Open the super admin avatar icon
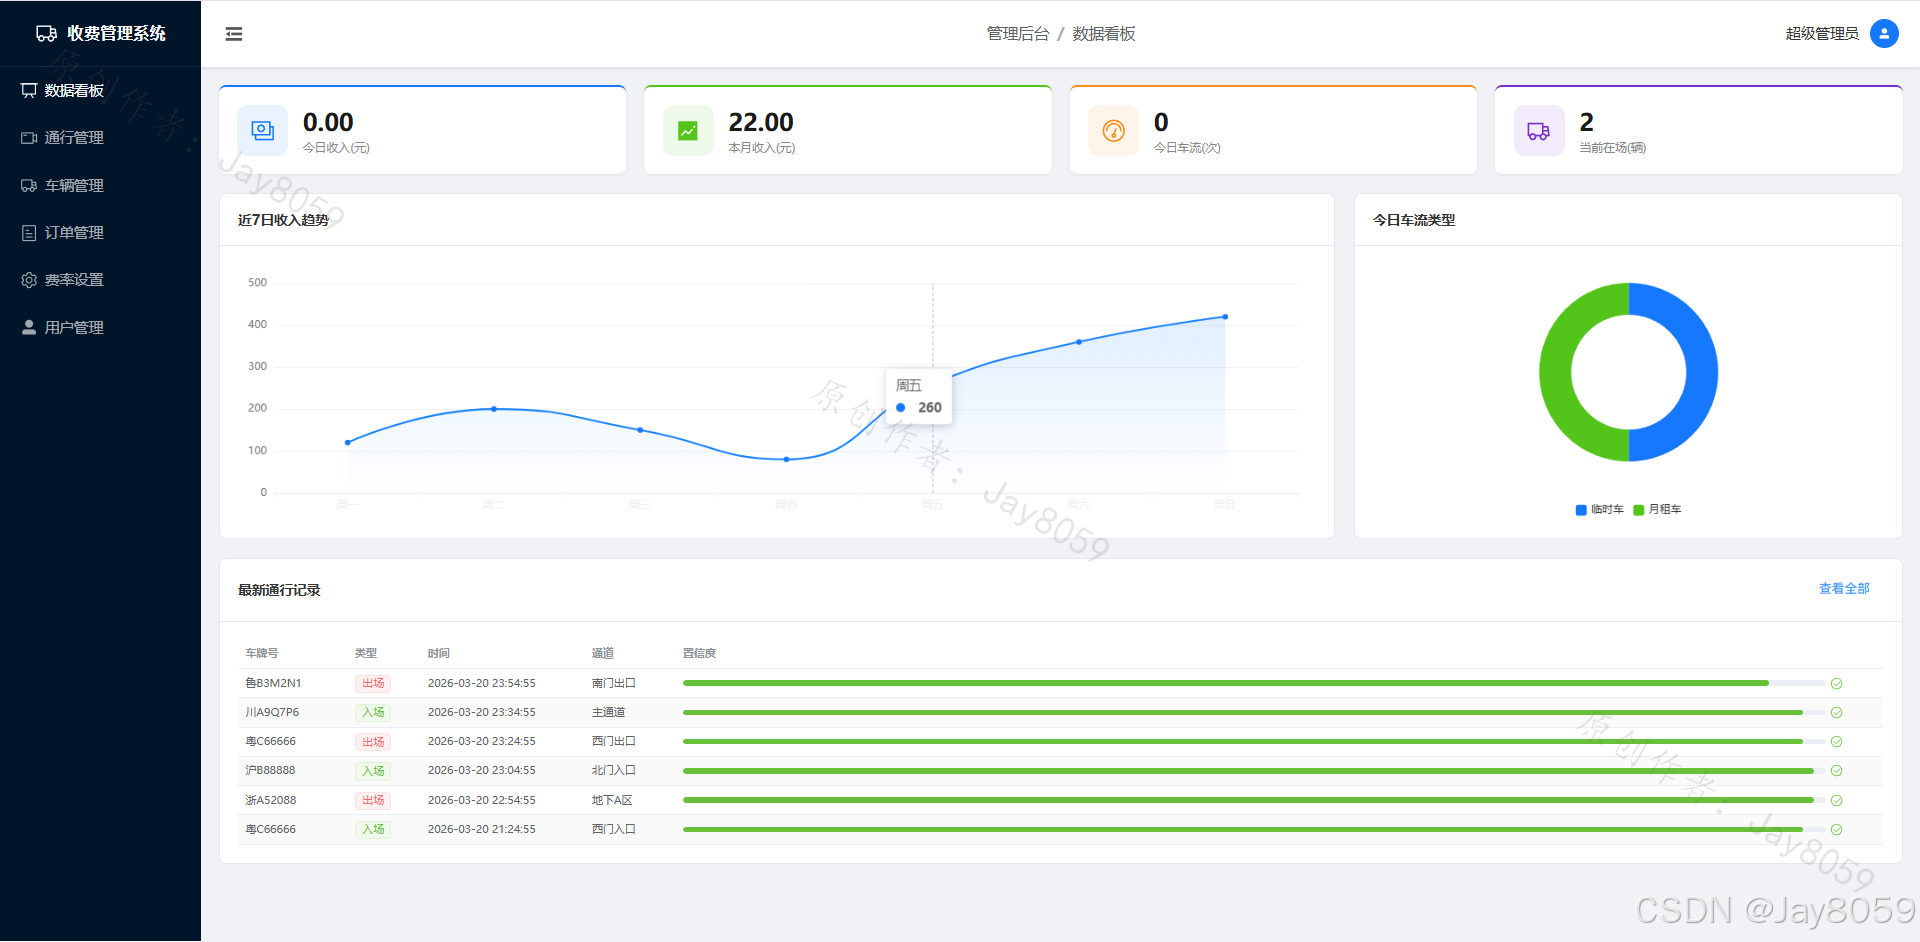 pos(1884,34)
